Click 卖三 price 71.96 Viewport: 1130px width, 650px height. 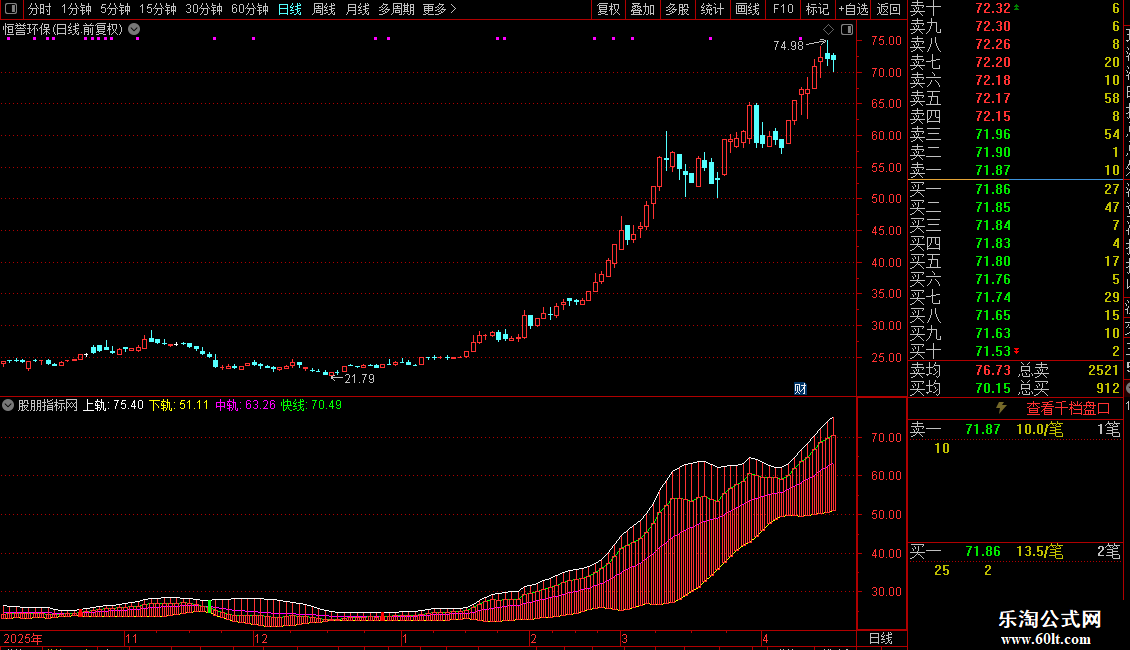click(992, 135)
